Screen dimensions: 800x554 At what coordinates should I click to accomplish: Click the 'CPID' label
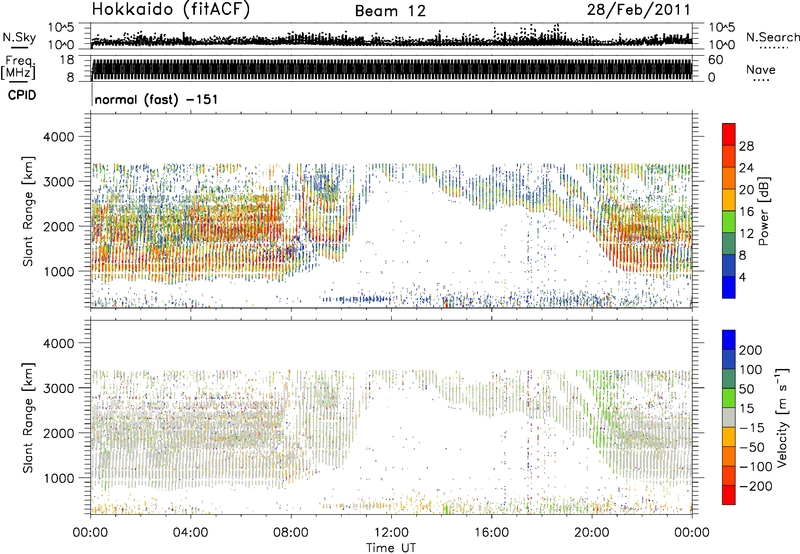(22, 95)
